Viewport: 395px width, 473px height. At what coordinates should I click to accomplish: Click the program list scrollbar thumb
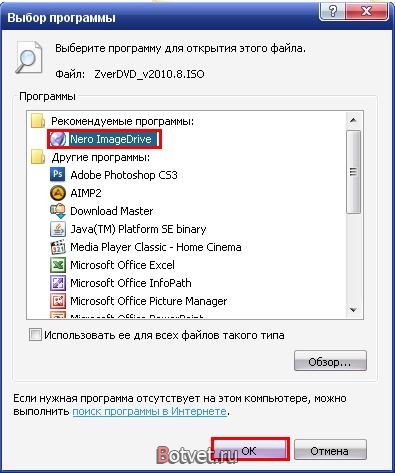pyautogui.click(x=353, y=172)
